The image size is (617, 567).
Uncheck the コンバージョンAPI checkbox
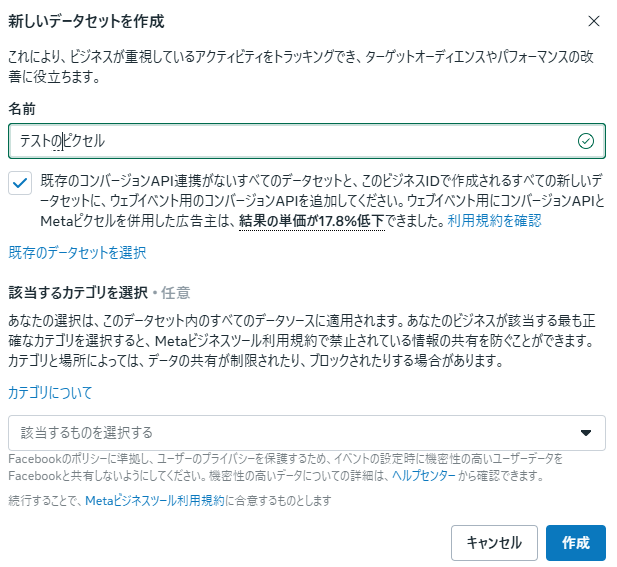(20, 183)
